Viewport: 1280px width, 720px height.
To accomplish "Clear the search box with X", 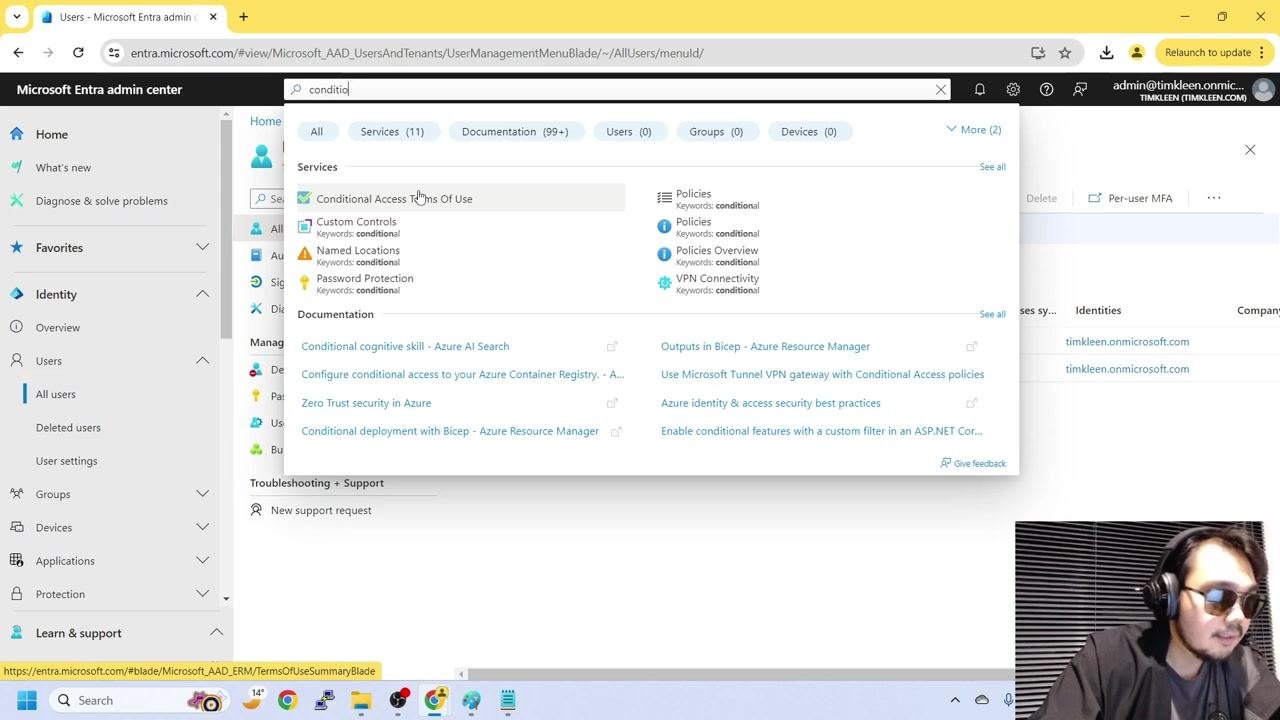I will [x=940, y=90].
